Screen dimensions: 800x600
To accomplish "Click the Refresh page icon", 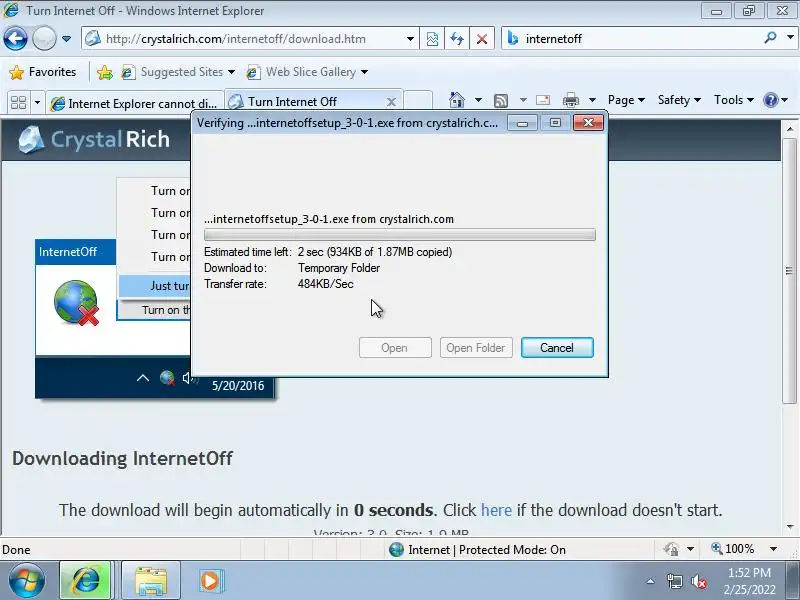I will coord(457,39).
